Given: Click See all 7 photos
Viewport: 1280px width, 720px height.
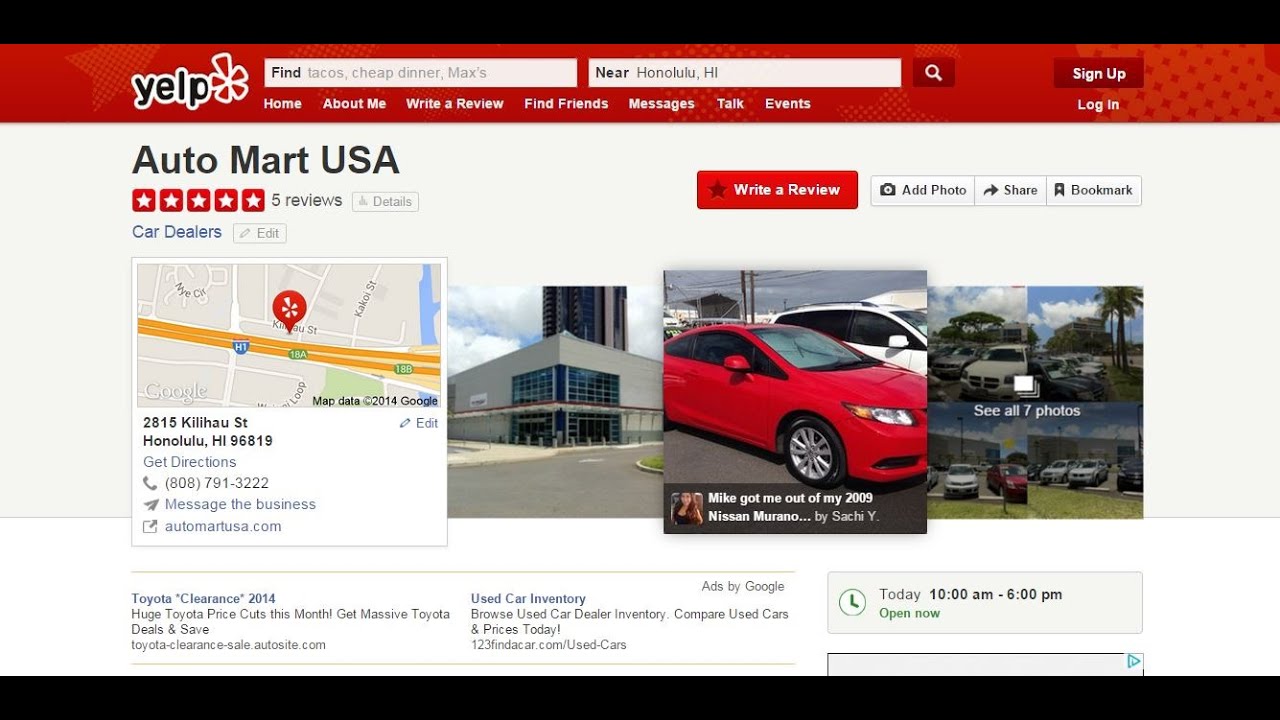Looking at the screenshot, I should pyautogui.click(x=1027, y=411).
